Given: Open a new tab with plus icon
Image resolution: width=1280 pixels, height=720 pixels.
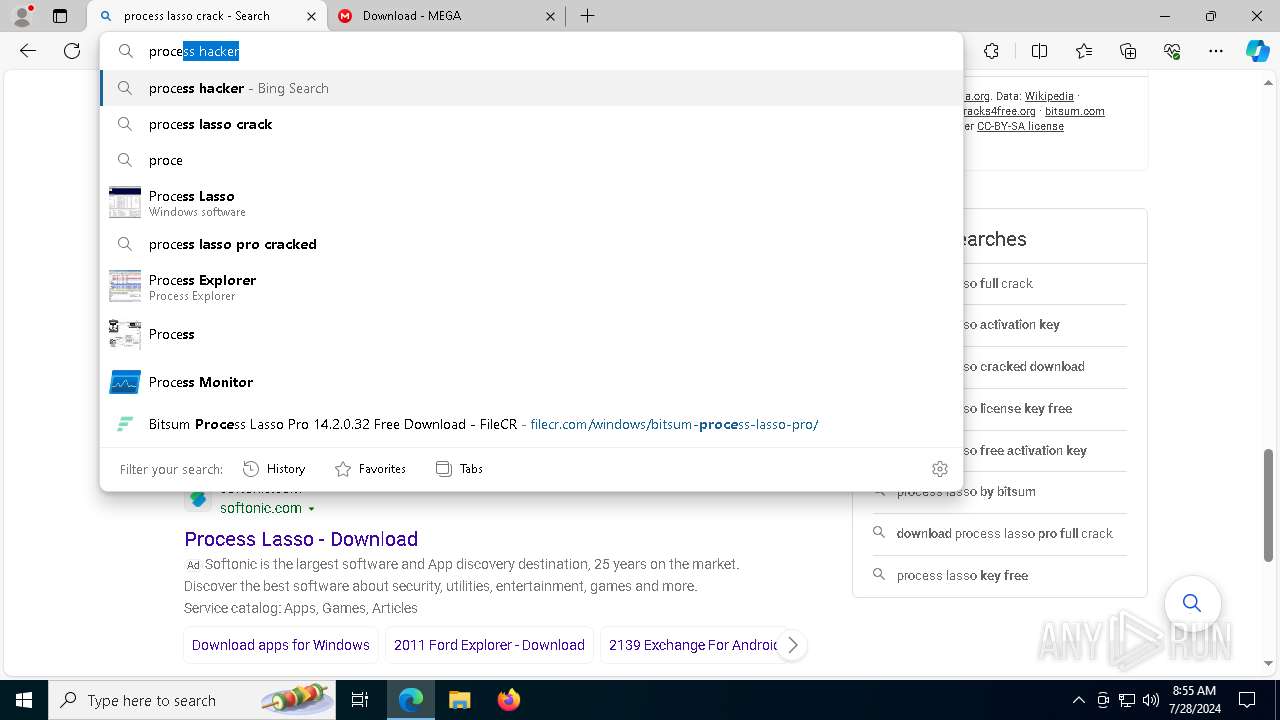Looking at the screenshot, I should [588, 16].
